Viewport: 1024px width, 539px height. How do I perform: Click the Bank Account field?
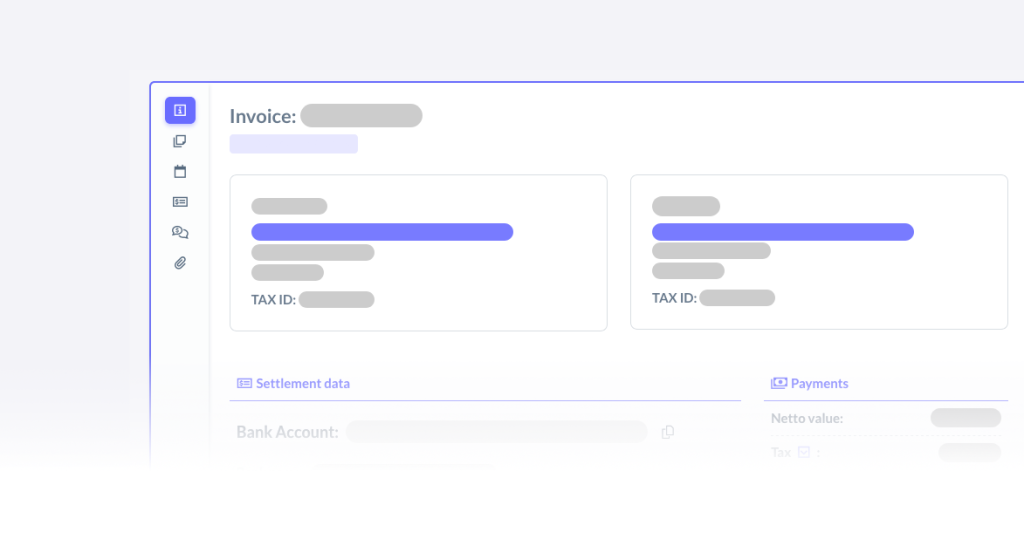497,432
